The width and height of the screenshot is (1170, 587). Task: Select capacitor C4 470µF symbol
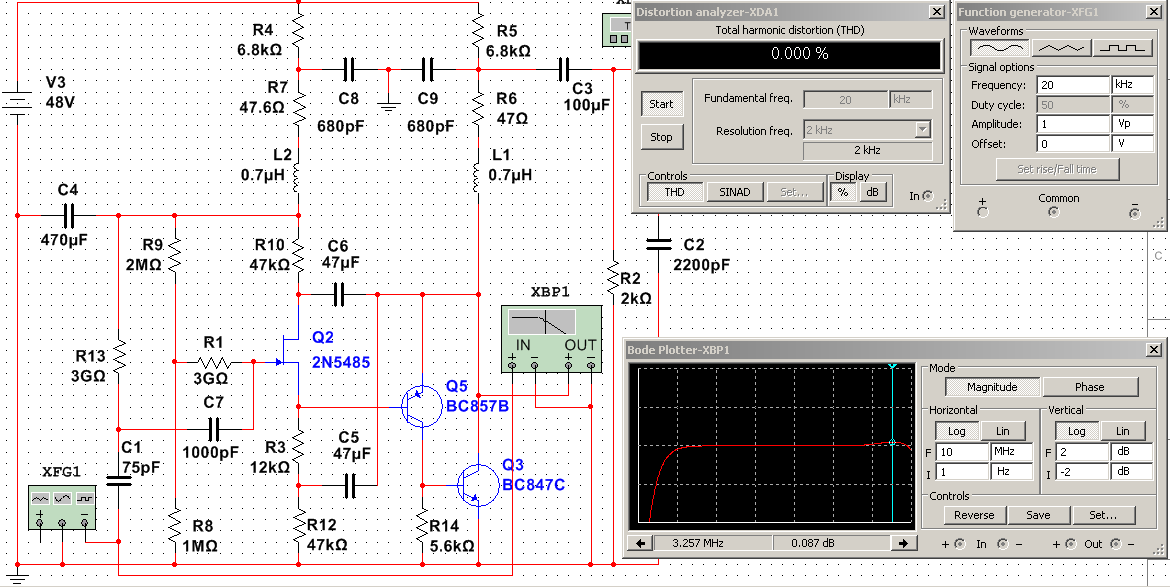(68, 216)
